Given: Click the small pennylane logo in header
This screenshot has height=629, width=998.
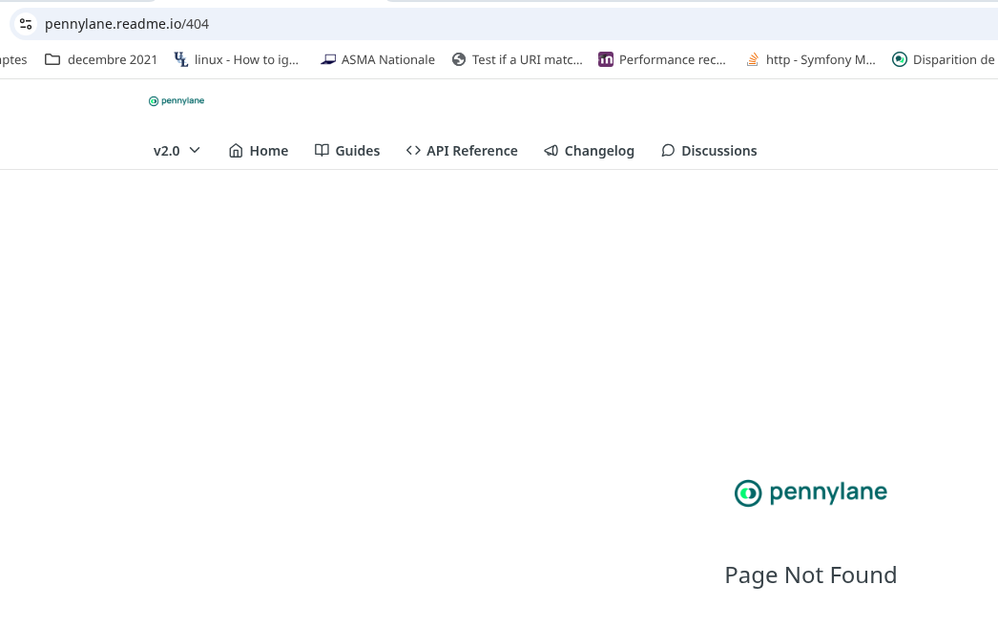Looking at the screenshot, I should click(x=176, y=101).
